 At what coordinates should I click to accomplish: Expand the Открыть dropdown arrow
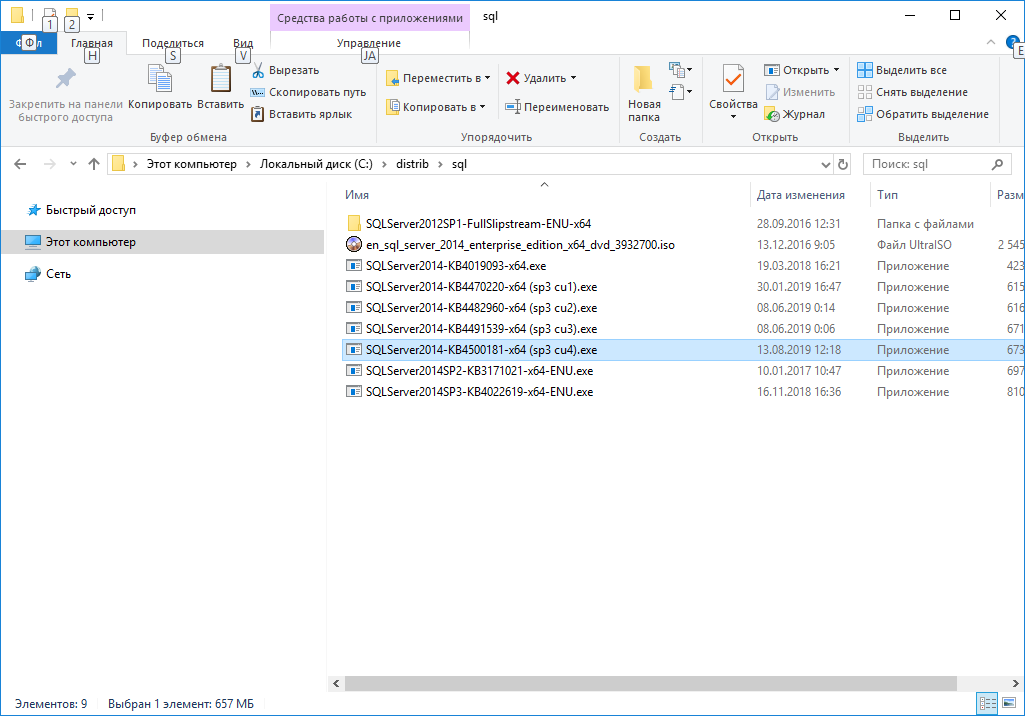(836, 70)
